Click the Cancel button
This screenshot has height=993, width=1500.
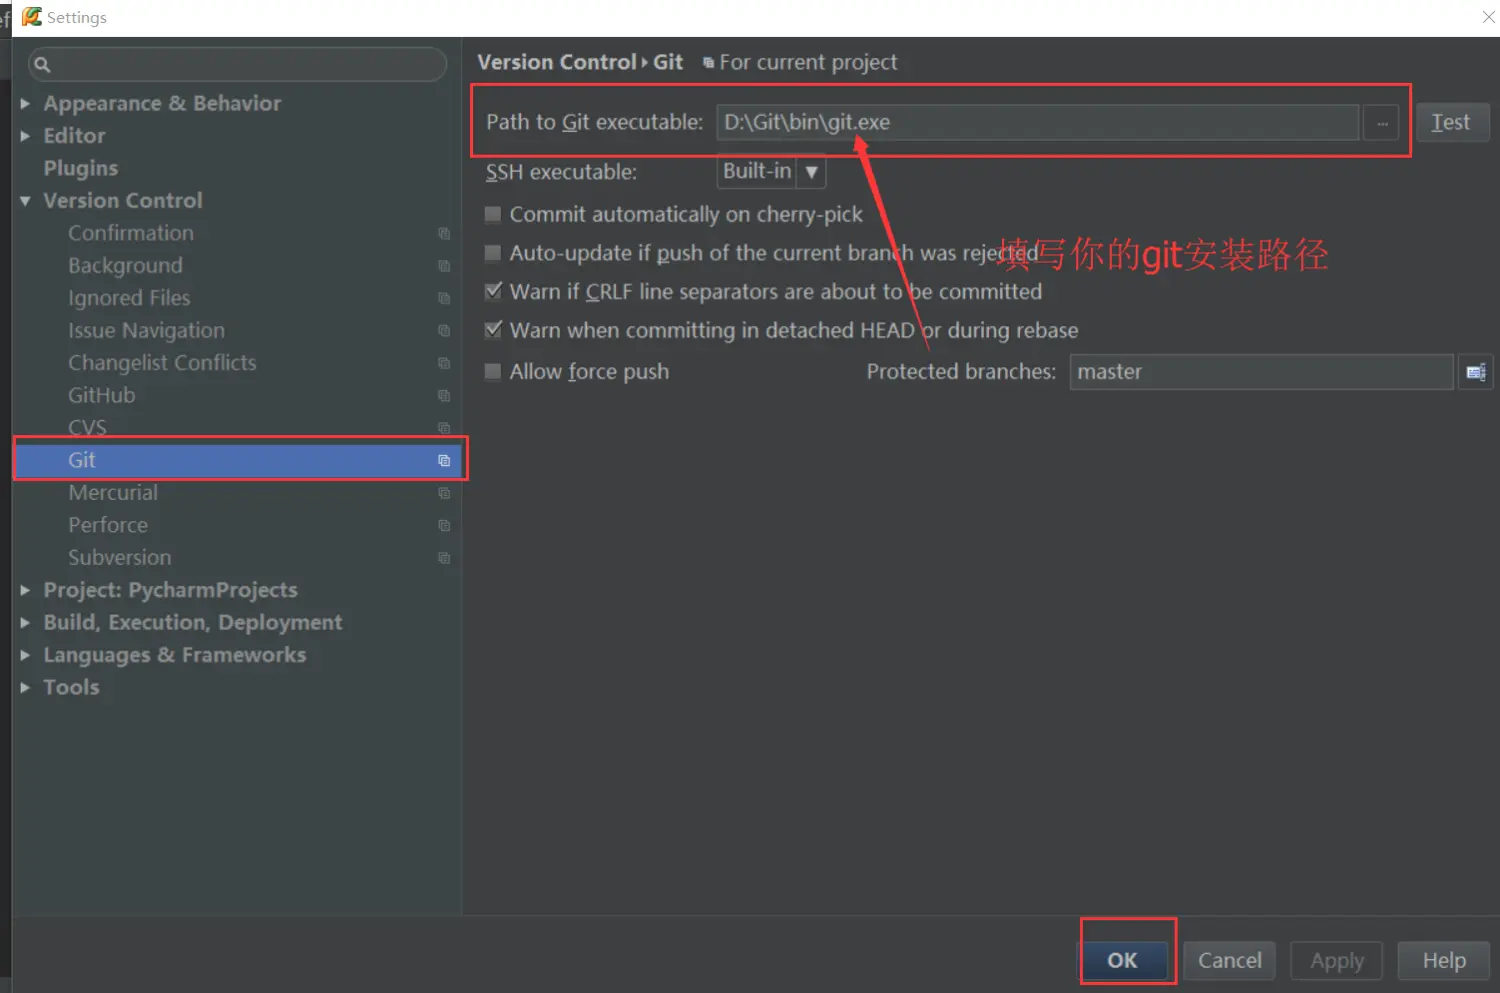1230,960
